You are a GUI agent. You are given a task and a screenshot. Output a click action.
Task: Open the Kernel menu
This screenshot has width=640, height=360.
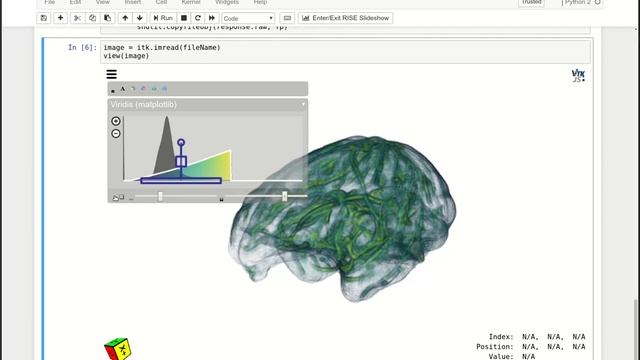click(191, 2)
